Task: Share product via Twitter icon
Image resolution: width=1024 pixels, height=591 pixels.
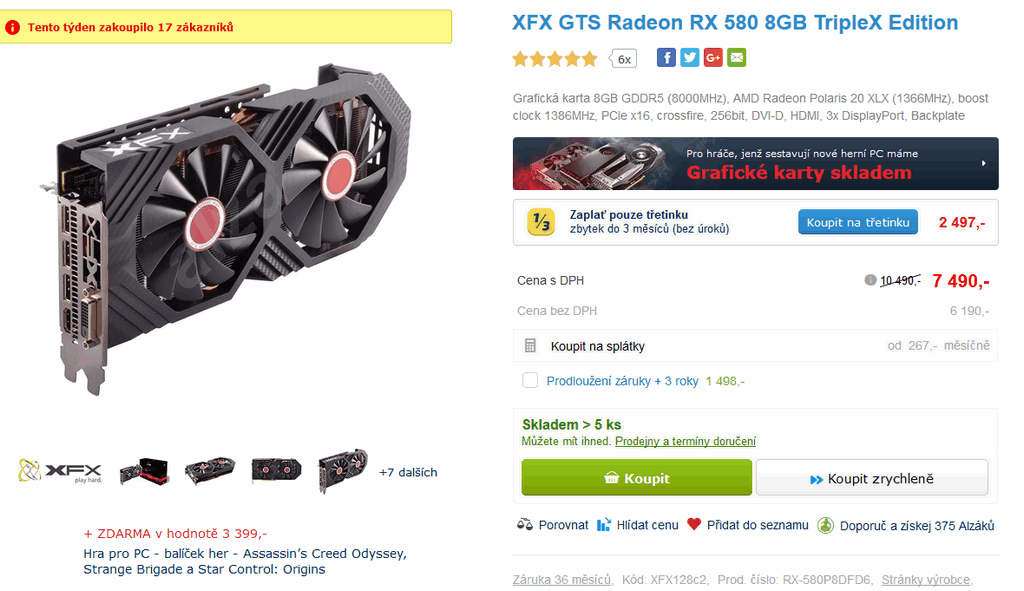Action: (690, 58)
